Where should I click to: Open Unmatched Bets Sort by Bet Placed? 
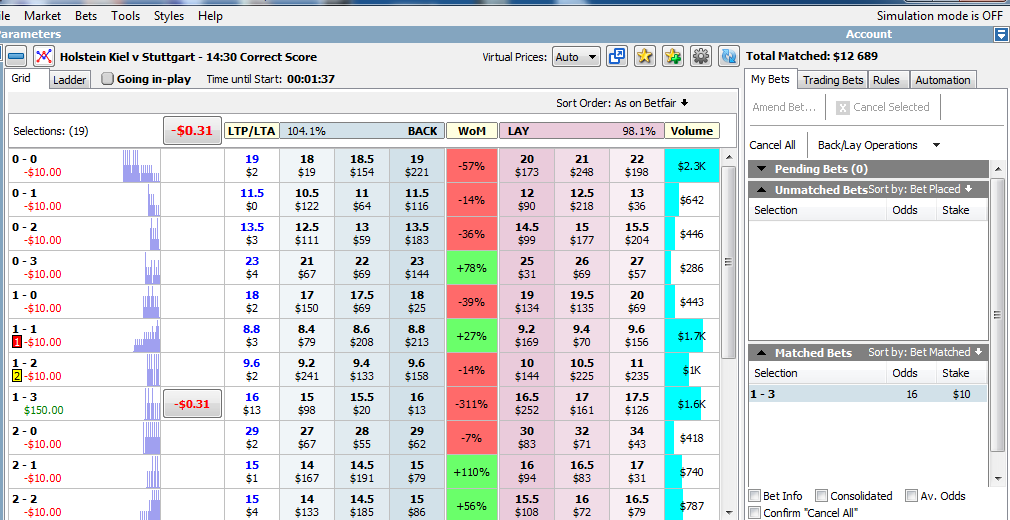point(920,189)
